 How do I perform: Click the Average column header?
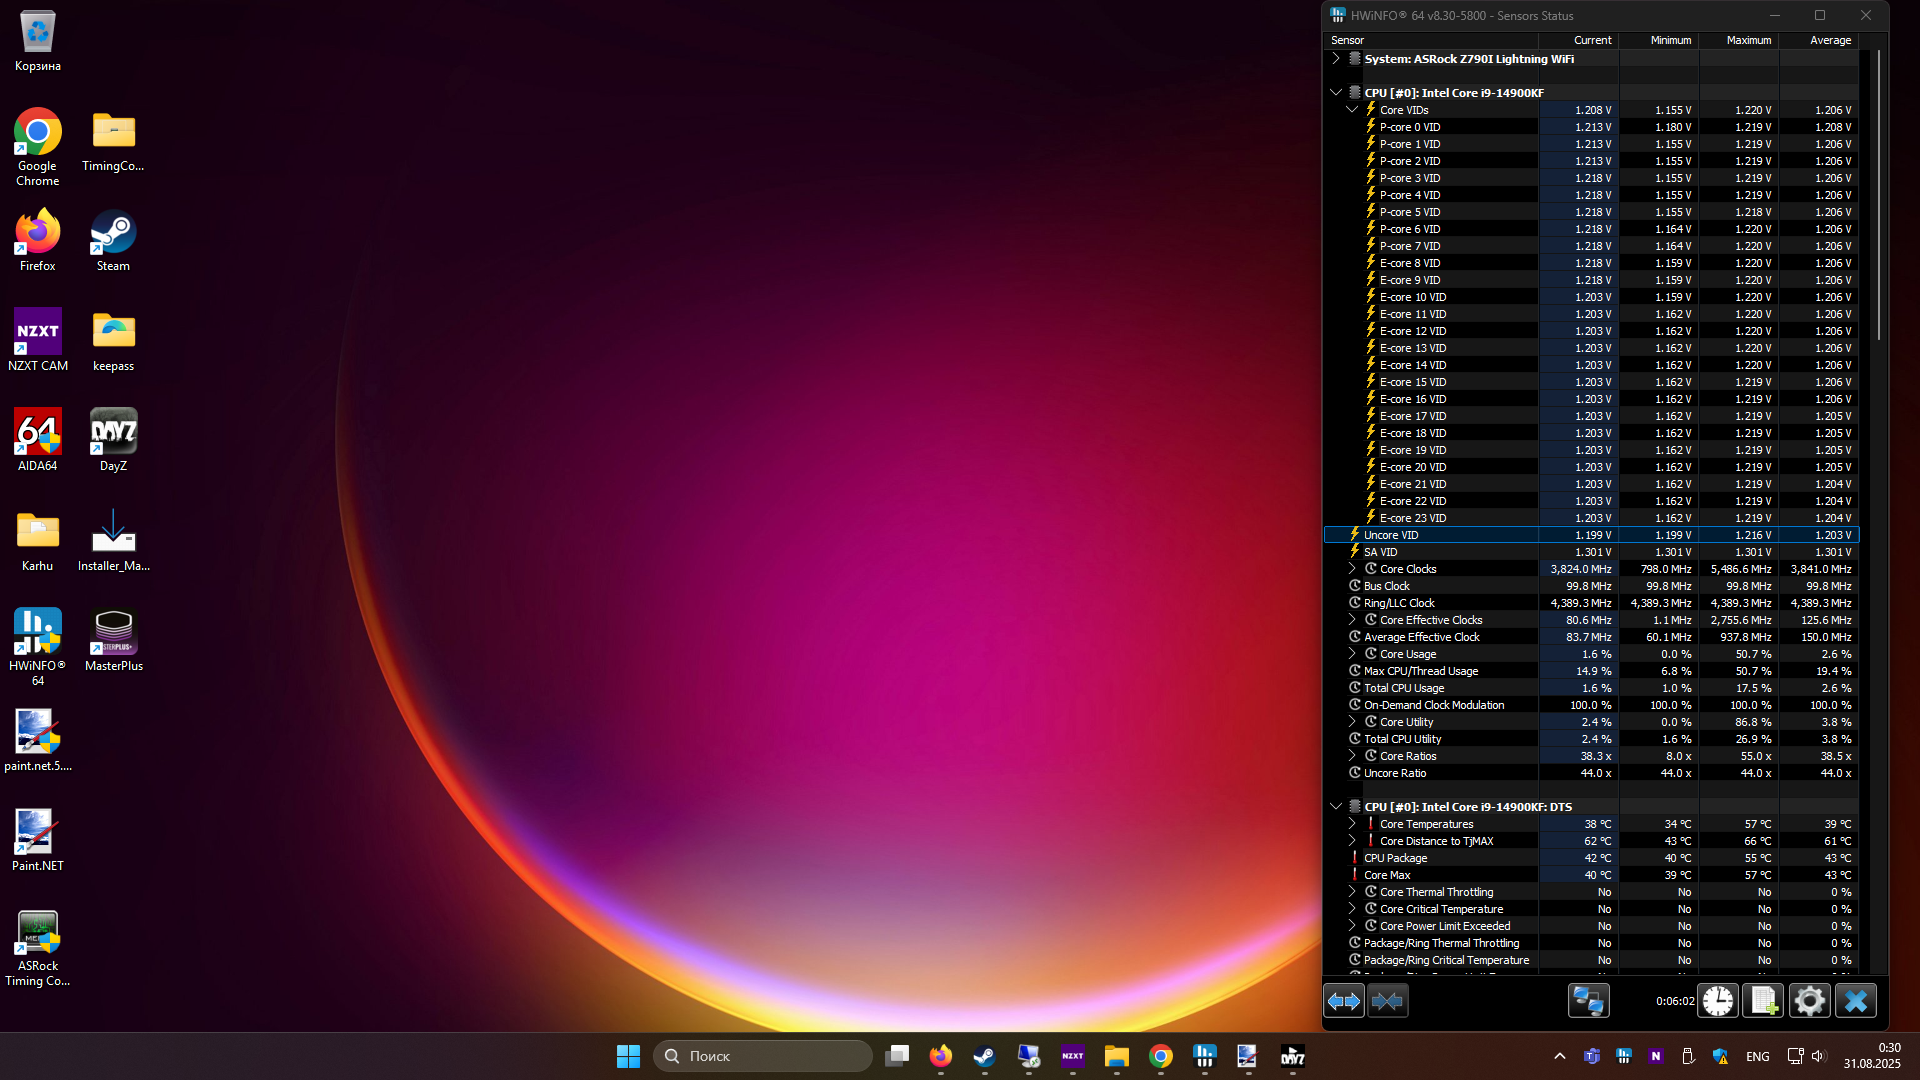point(1819,40)
